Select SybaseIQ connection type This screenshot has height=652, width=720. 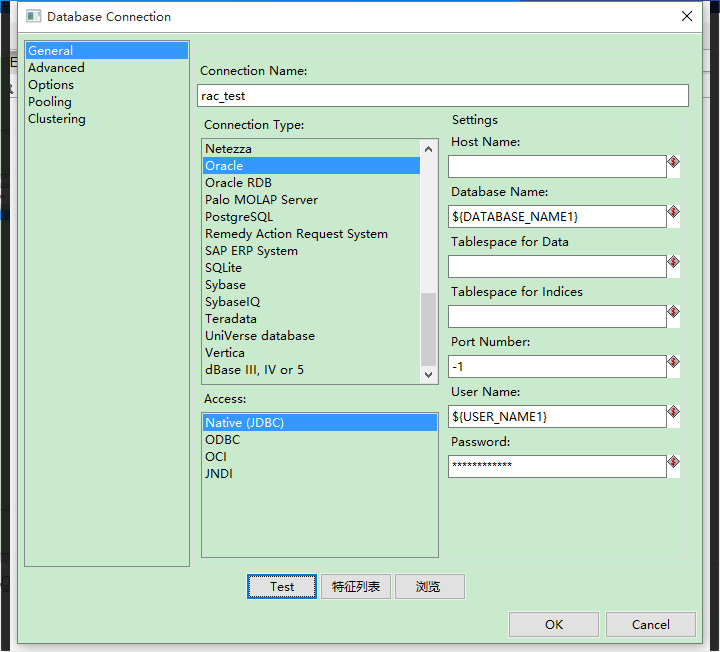click(311, 302)
